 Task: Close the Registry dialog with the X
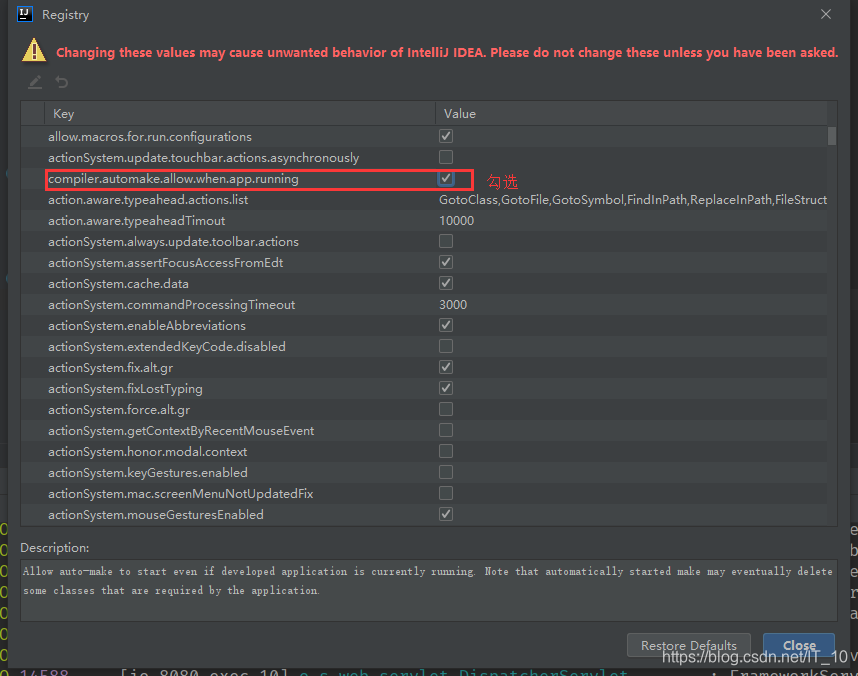point(826,14)
